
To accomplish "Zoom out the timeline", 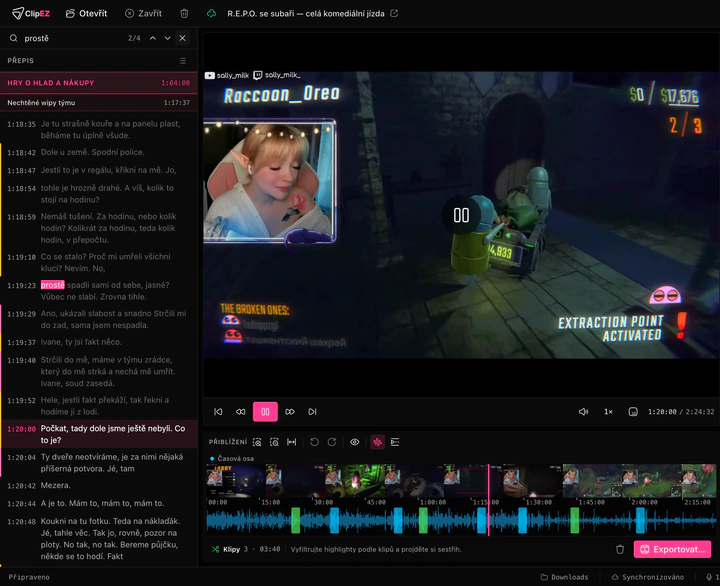I will point(257,442).
